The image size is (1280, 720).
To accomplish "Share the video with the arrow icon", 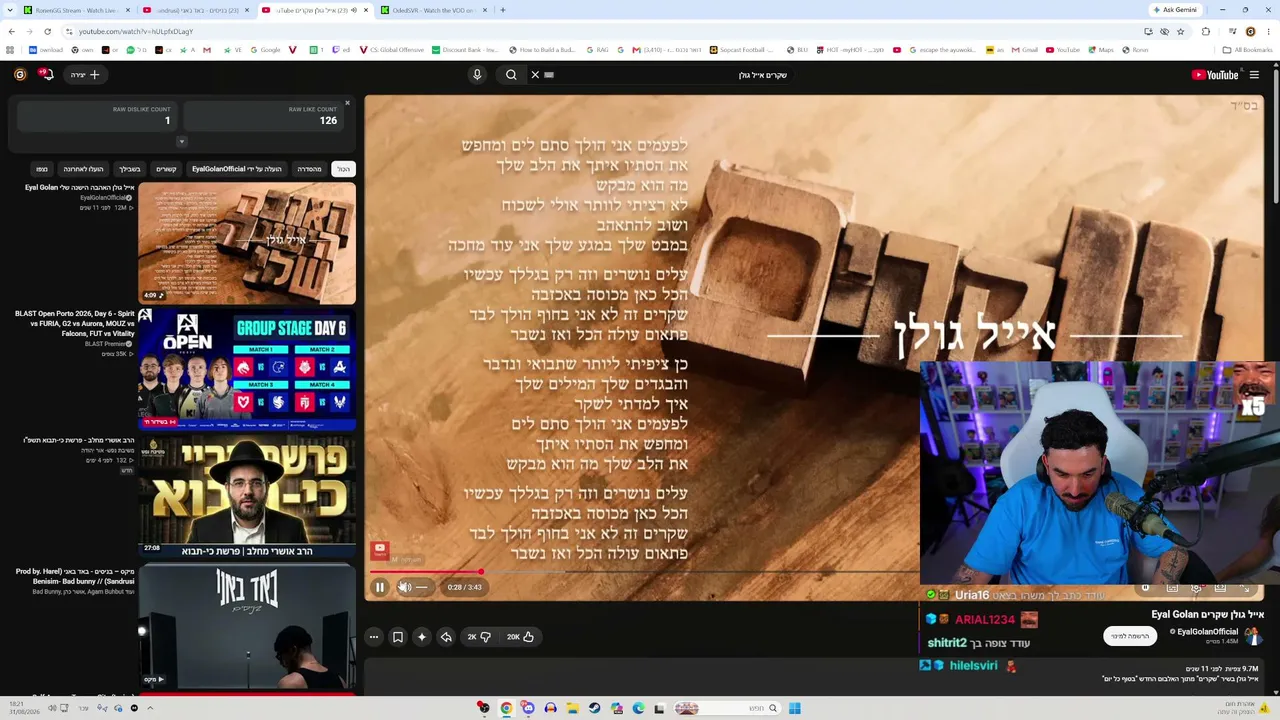I will 446,637.
